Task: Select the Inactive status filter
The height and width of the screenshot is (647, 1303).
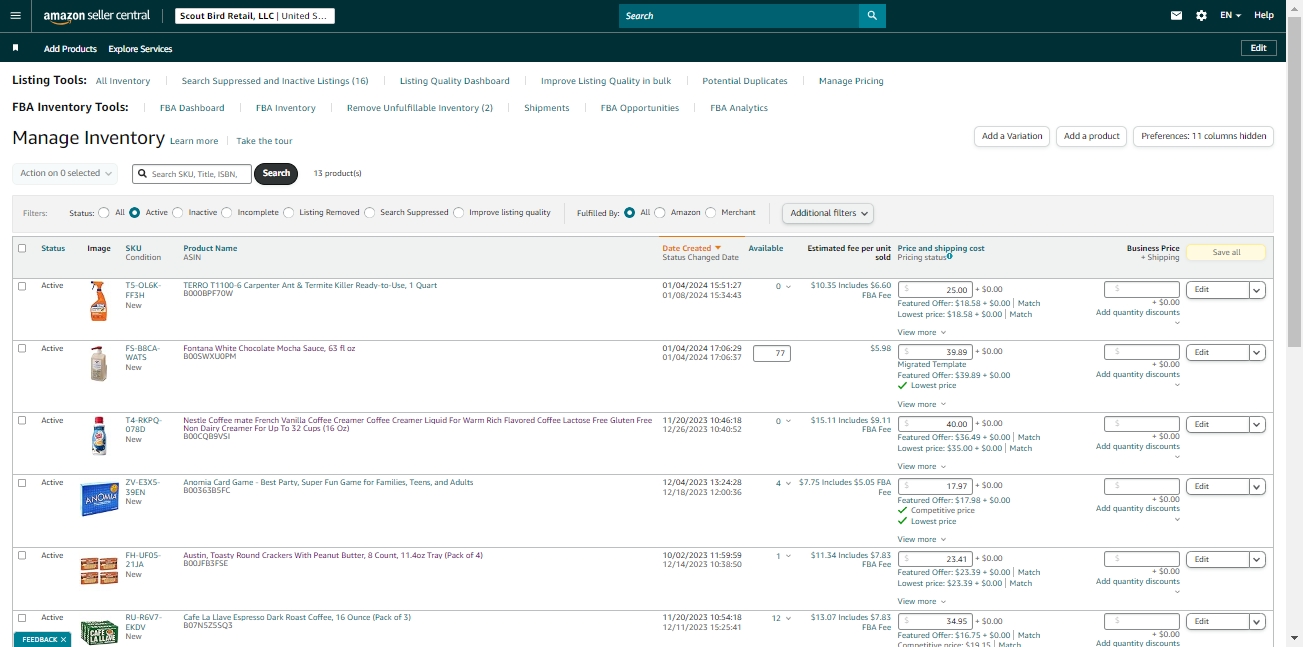Action: click(x=178, y=212)
